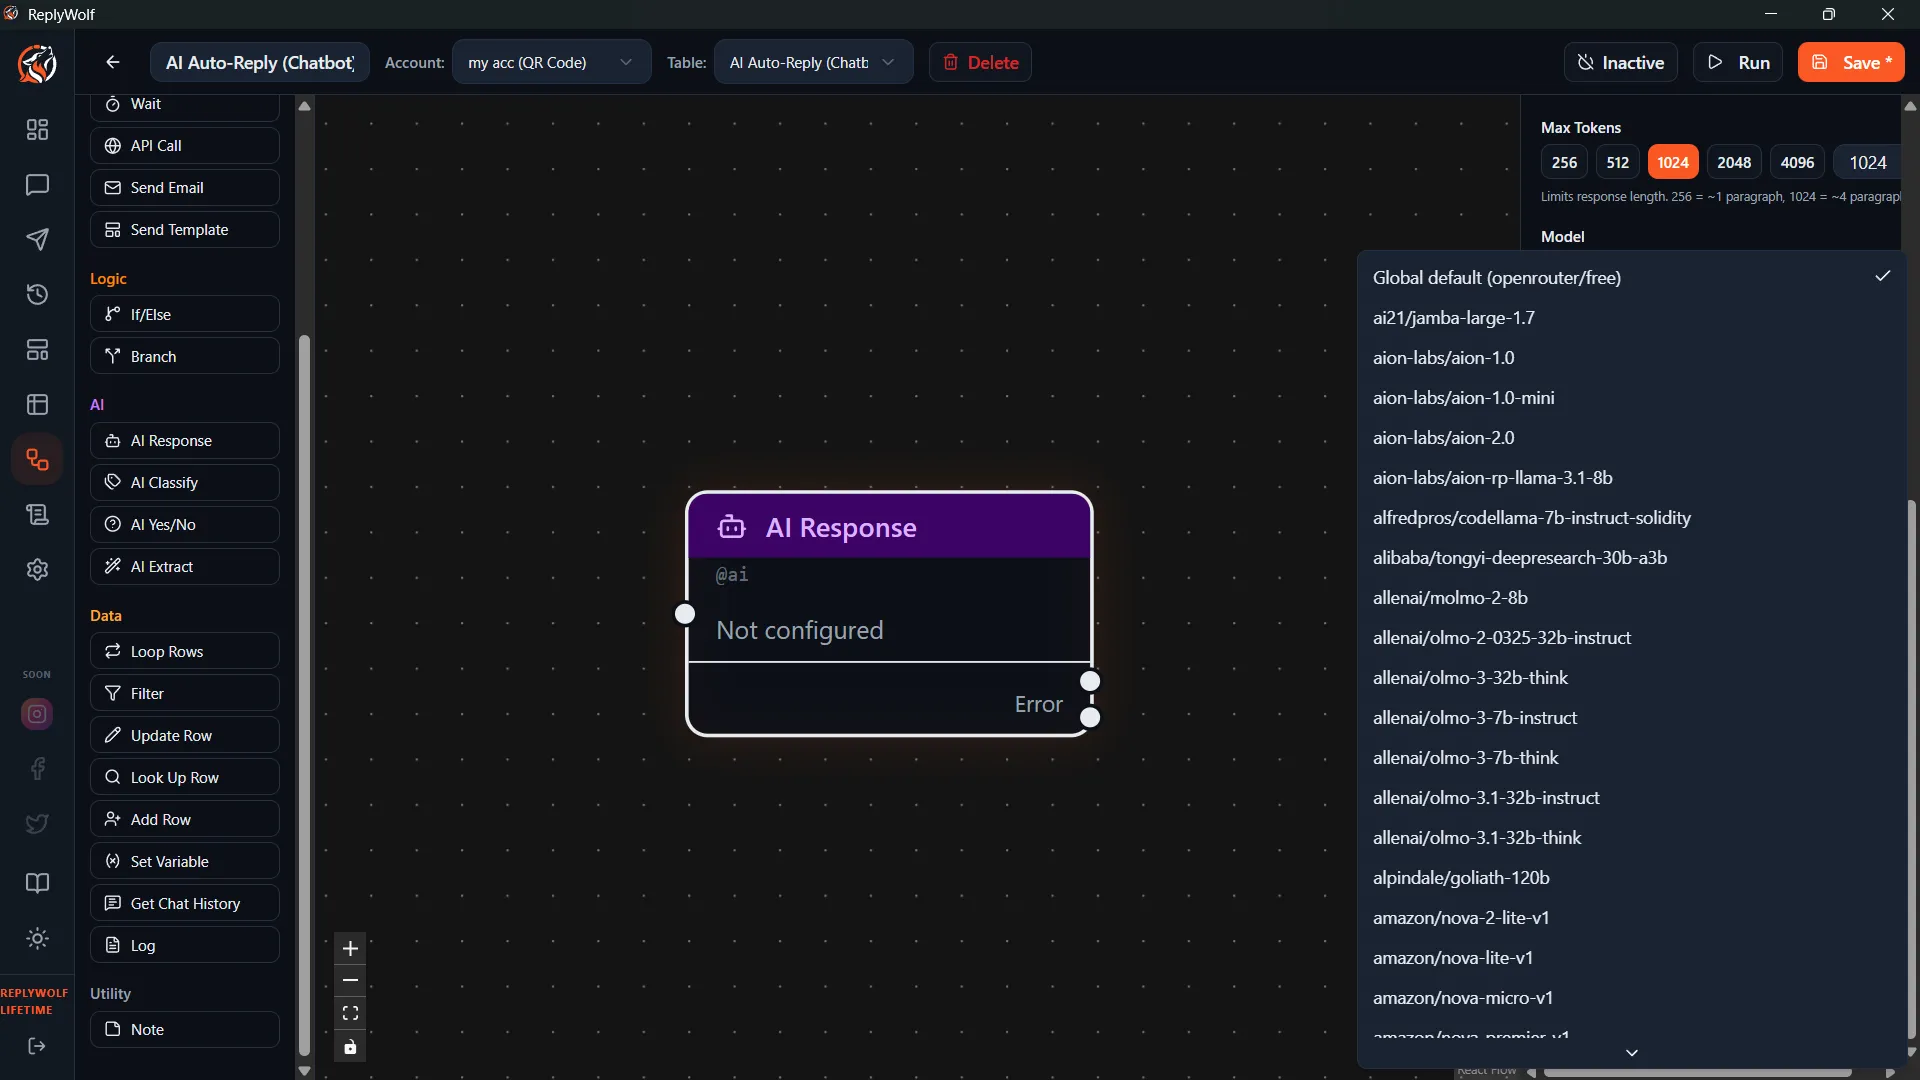Zoom in on canvas with plus button

coord(350,948)
